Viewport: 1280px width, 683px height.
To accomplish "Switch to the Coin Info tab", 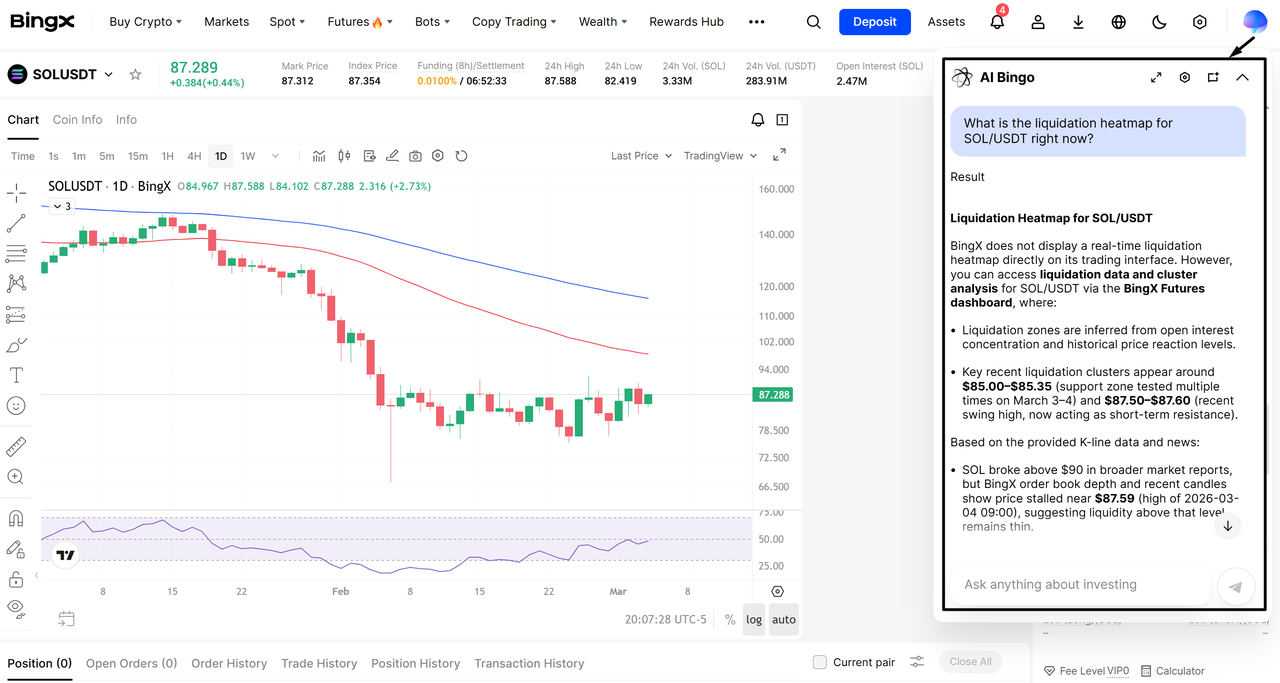I will point(77,120).
